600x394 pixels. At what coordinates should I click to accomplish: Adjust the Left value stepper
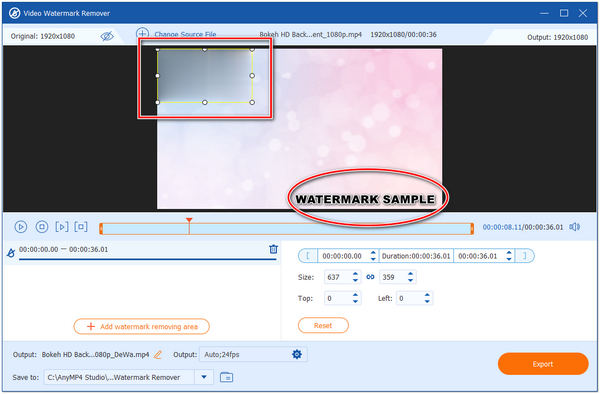pos(427,298)
